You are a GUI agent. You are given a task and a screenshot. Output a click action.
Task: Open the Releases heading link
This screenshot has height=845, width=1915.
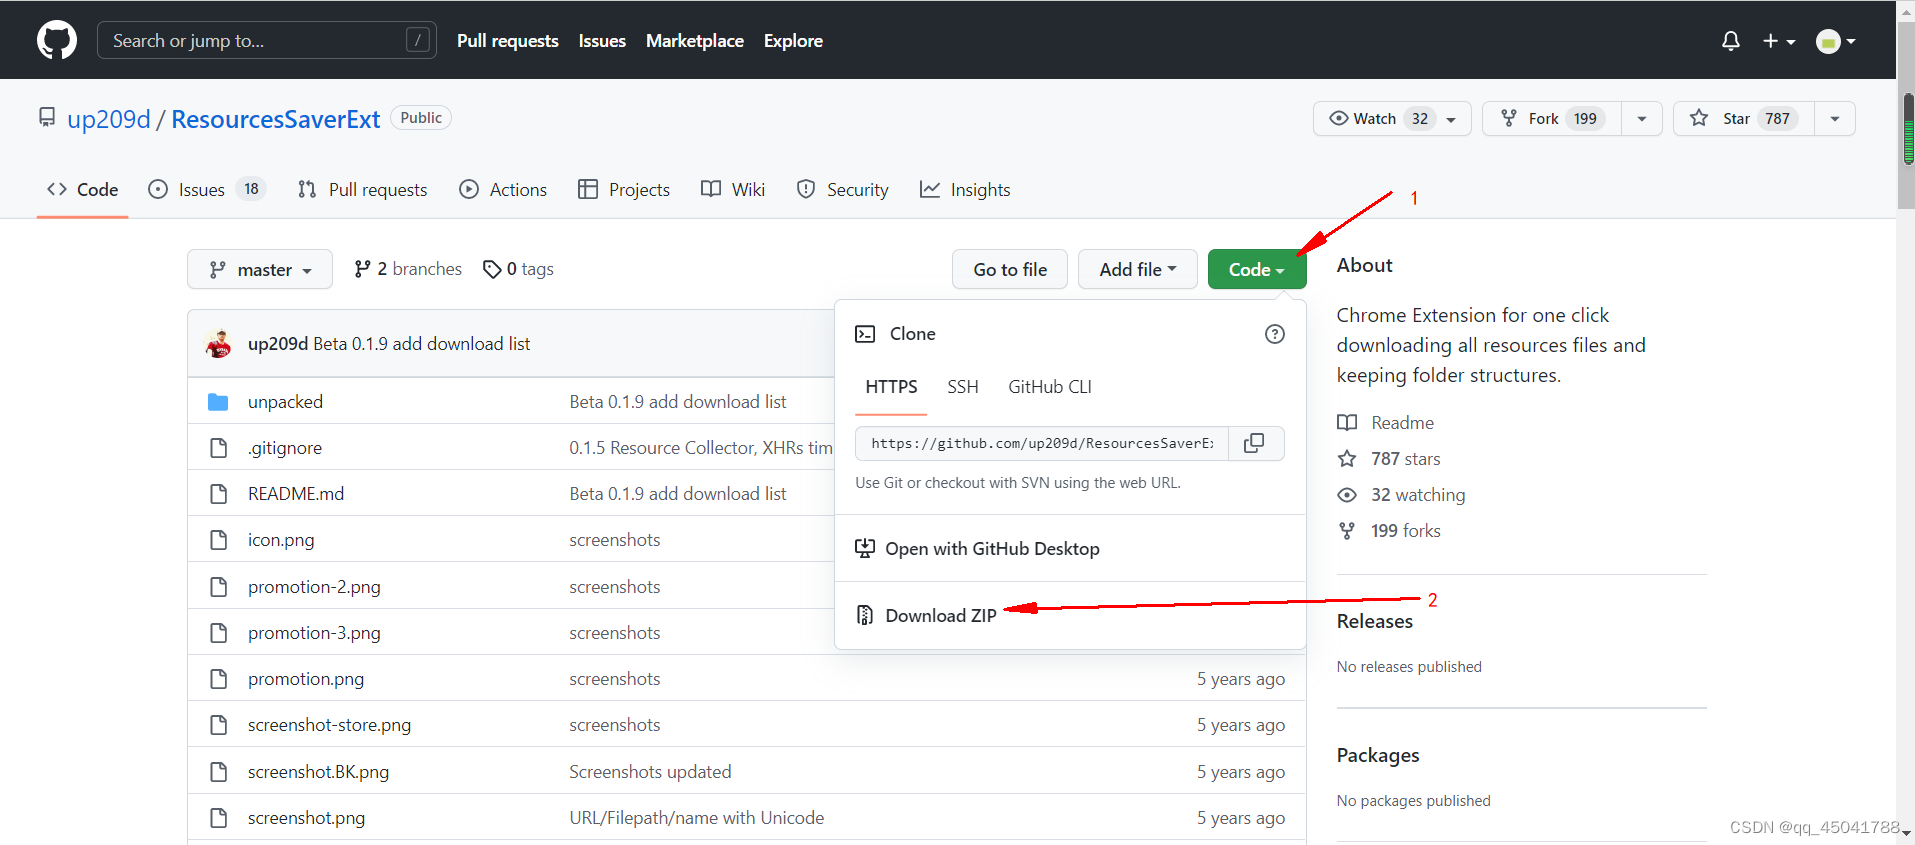point(1375,621)
